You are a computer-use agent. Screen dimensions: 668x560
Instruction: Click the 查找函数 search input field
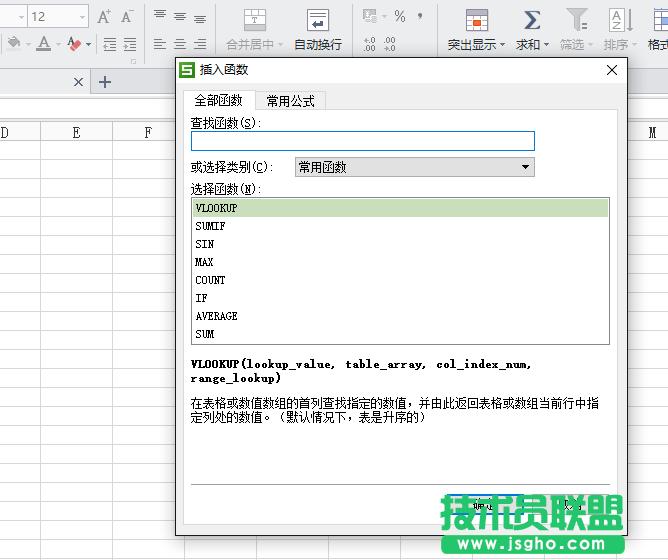tap(362, 141)
